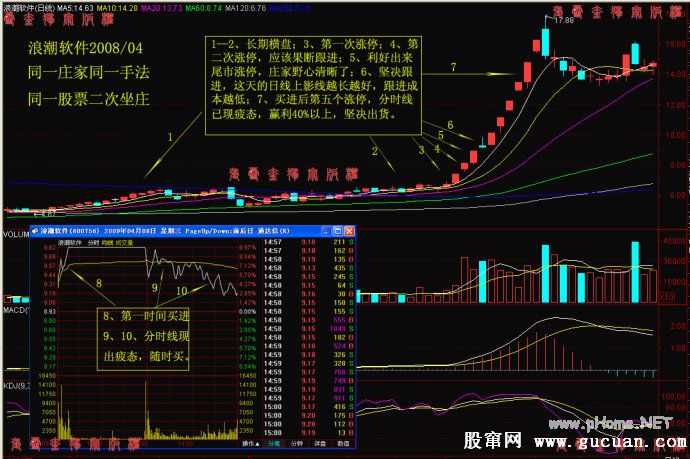Select the tick row with volume 1049
This screenshot has width=690, height=459.
(308, 329)
